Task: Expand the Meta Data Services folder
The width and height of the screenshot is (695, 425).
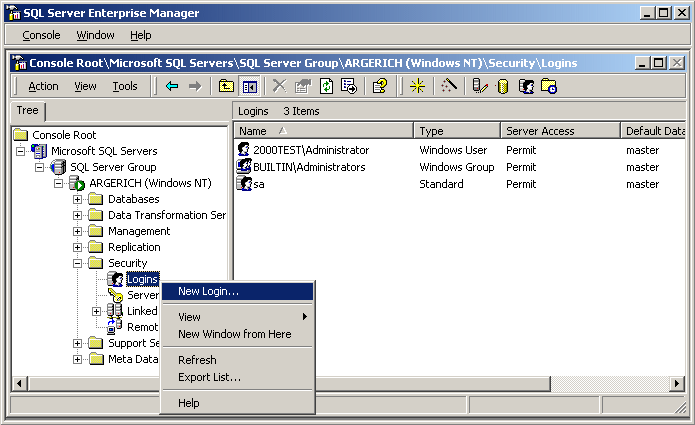Action: tap(78, 359)
